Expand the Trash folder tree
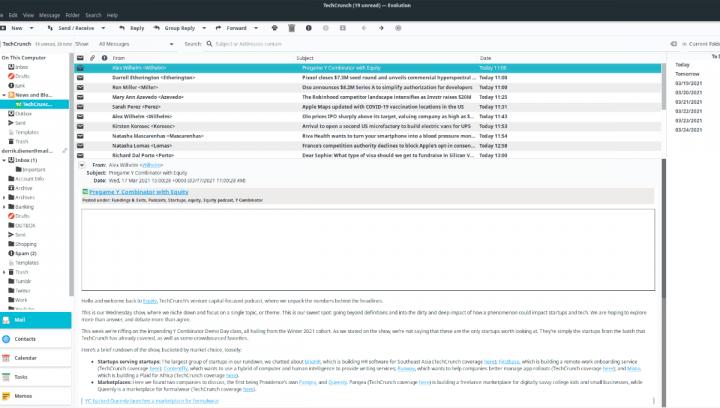The width and height of the screenshot is (720, 408). click(4, 271)
